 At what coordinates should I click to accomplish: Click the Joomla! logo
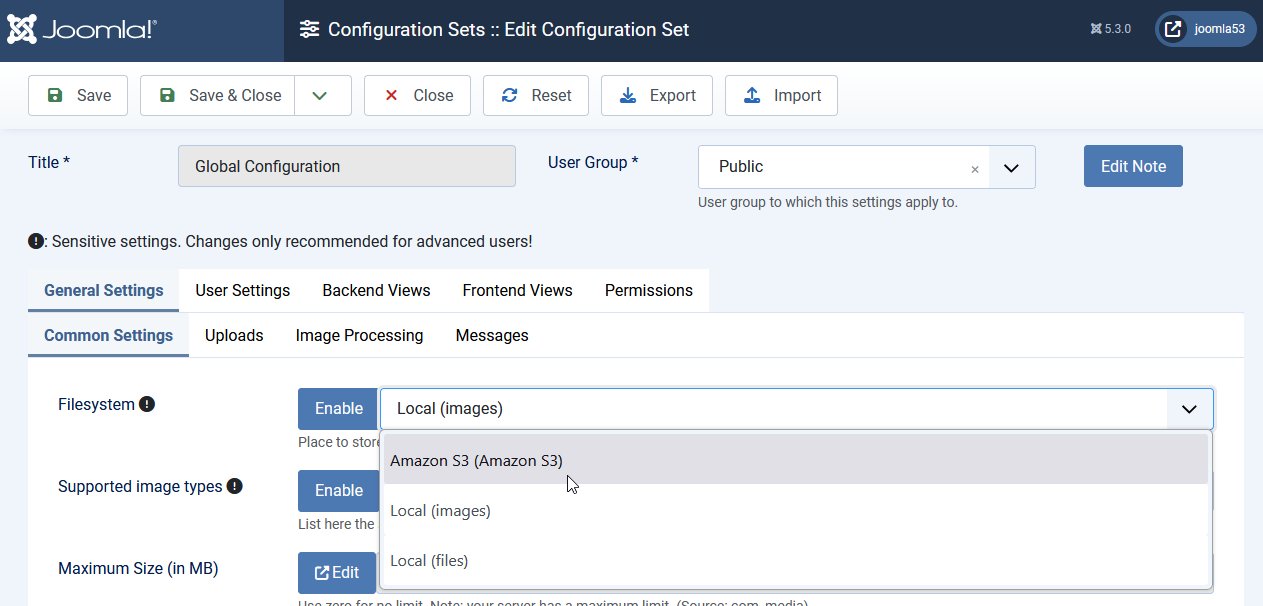point(81,30)
